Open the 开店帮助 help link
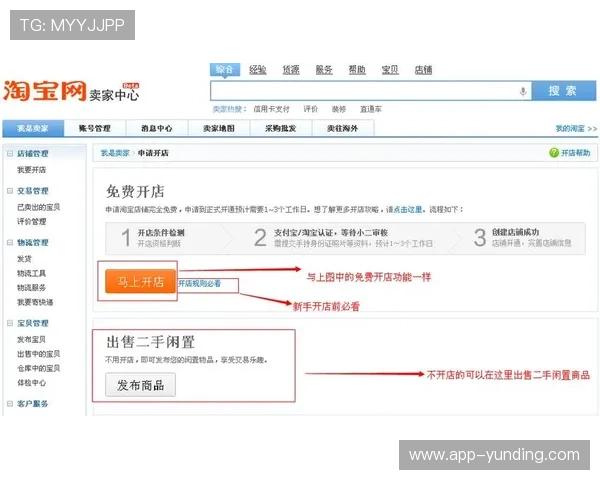600x480 pixels. 575,153
